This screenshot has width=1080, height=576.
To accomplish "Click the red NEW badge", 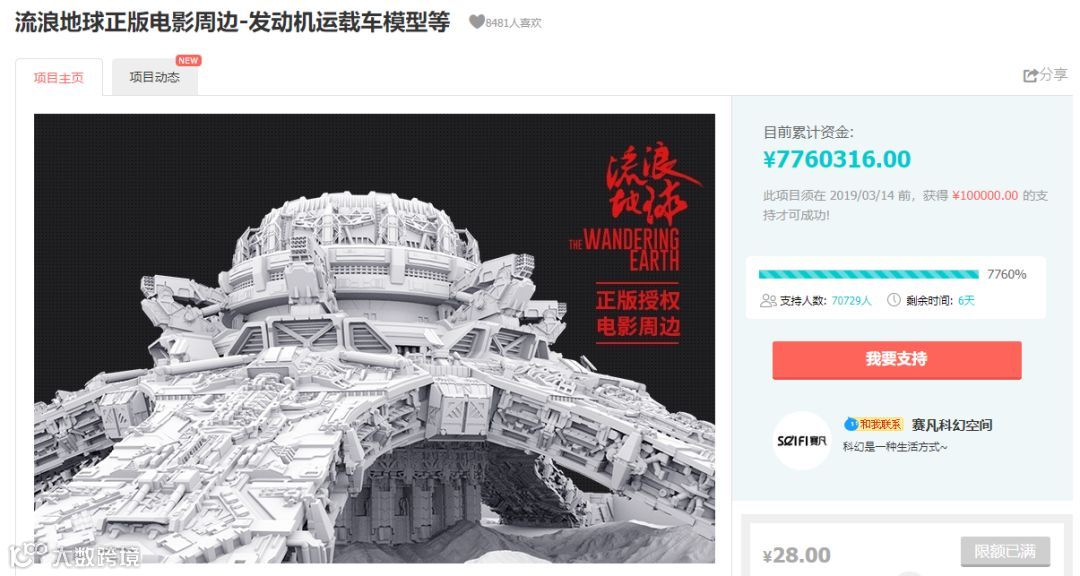I will (x=188, y=61).
